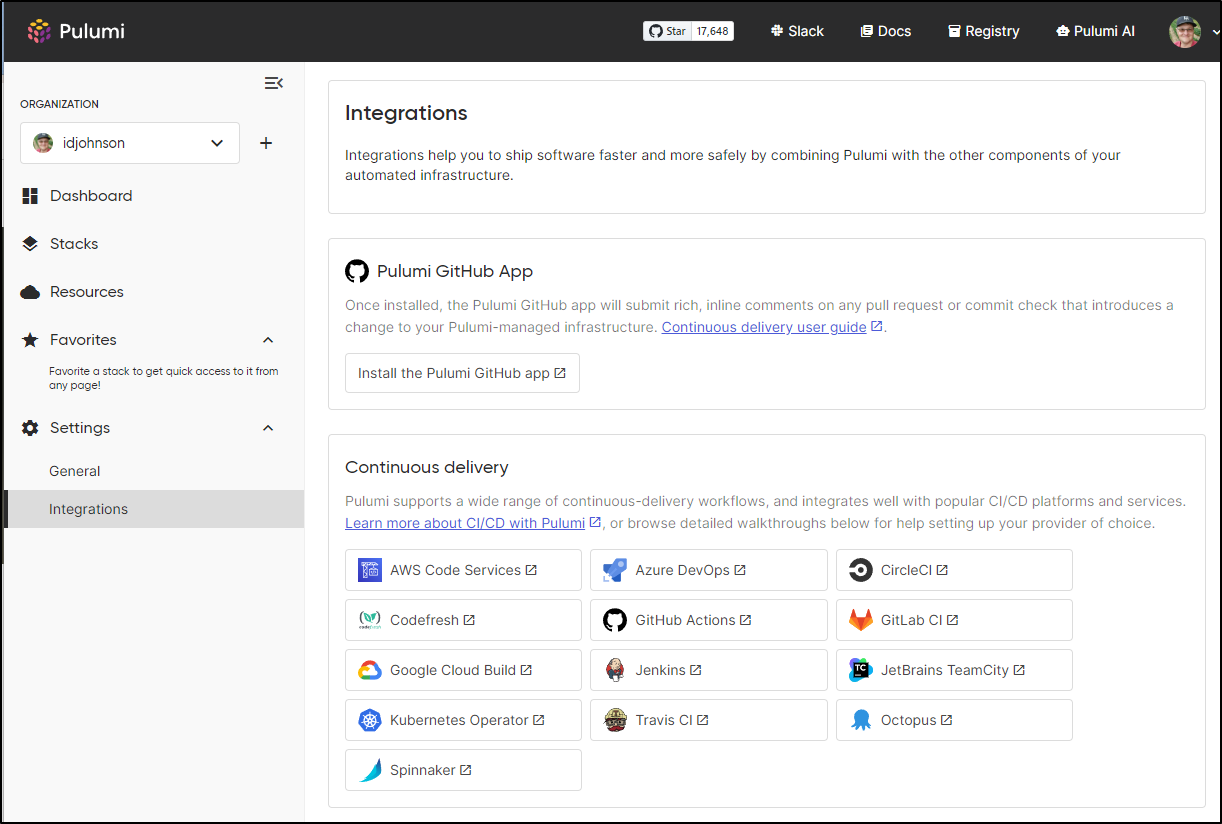1222x824 pixels.
Task: Open the Codefresh walkthrough
Action: point(463,620)
